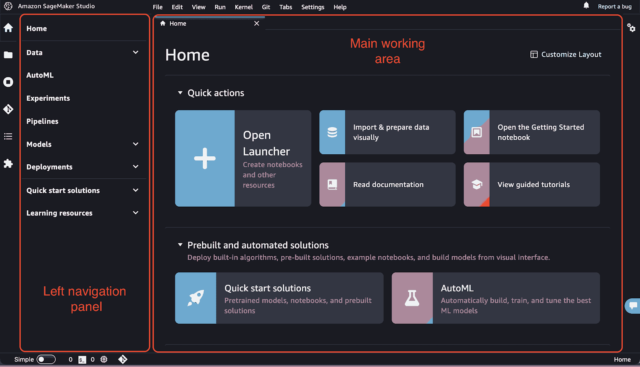The image size is (640, 367).
Task: Open the Extensions puzzle icon
Action: click(8, 164)
